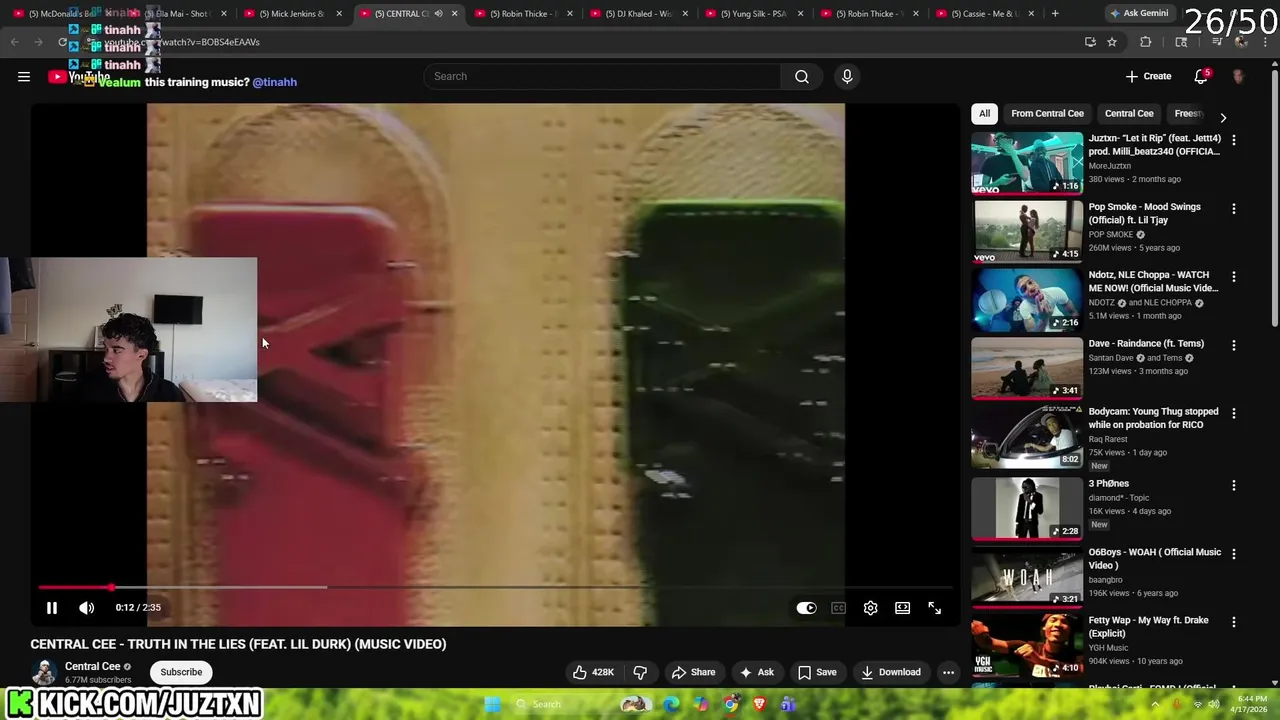The width and height of the screenshot is (1280, 720).
Task: Open options for Fetty Wap My Way
Action: [1233, 622]
